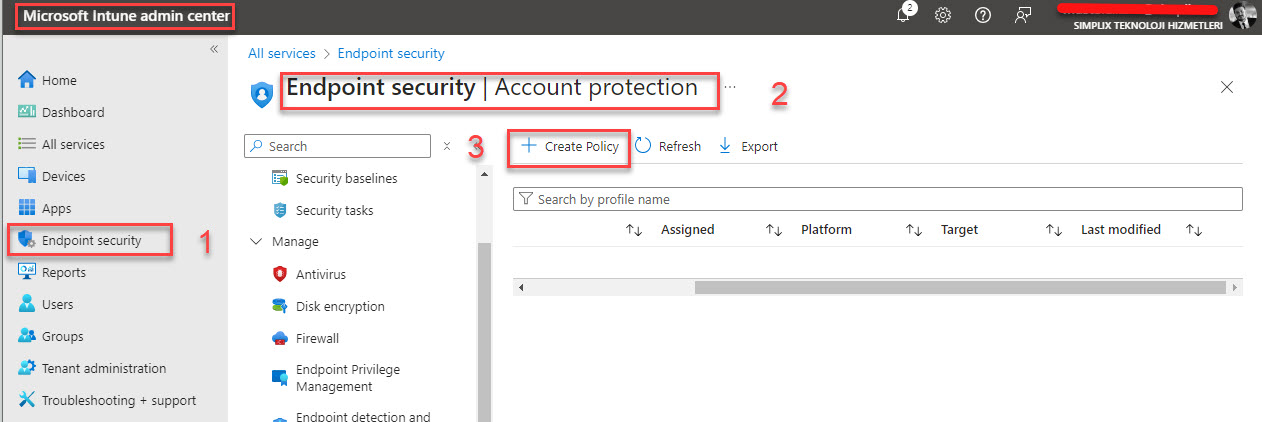The width and height of the screenshot is (1262, 422).
Task: Click the Refresh icon in toolbar
Action: [644, 146]
